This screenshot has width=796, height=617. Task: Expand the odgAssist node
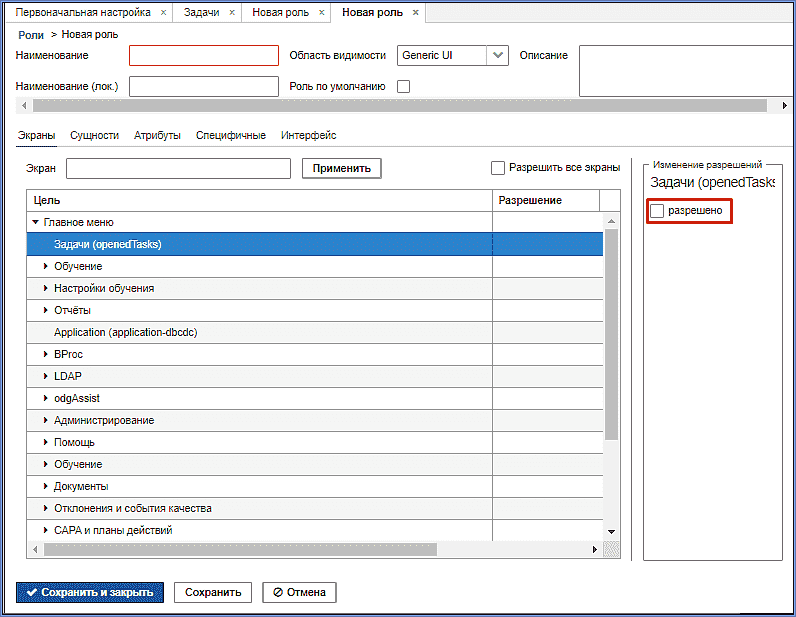coord(45,399)
